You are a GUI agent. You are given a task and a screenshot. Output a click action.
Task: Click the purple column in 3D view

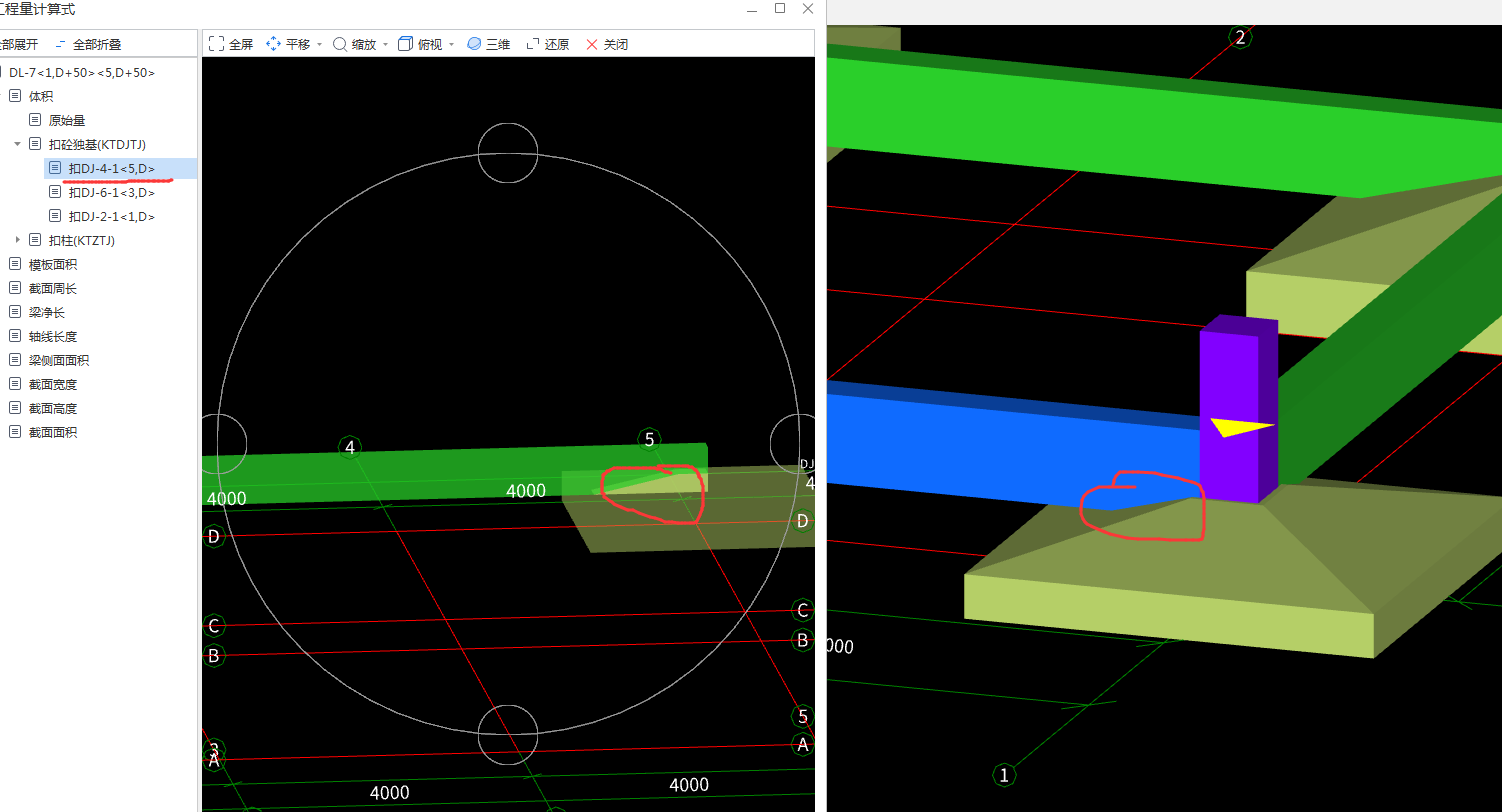1239,410
